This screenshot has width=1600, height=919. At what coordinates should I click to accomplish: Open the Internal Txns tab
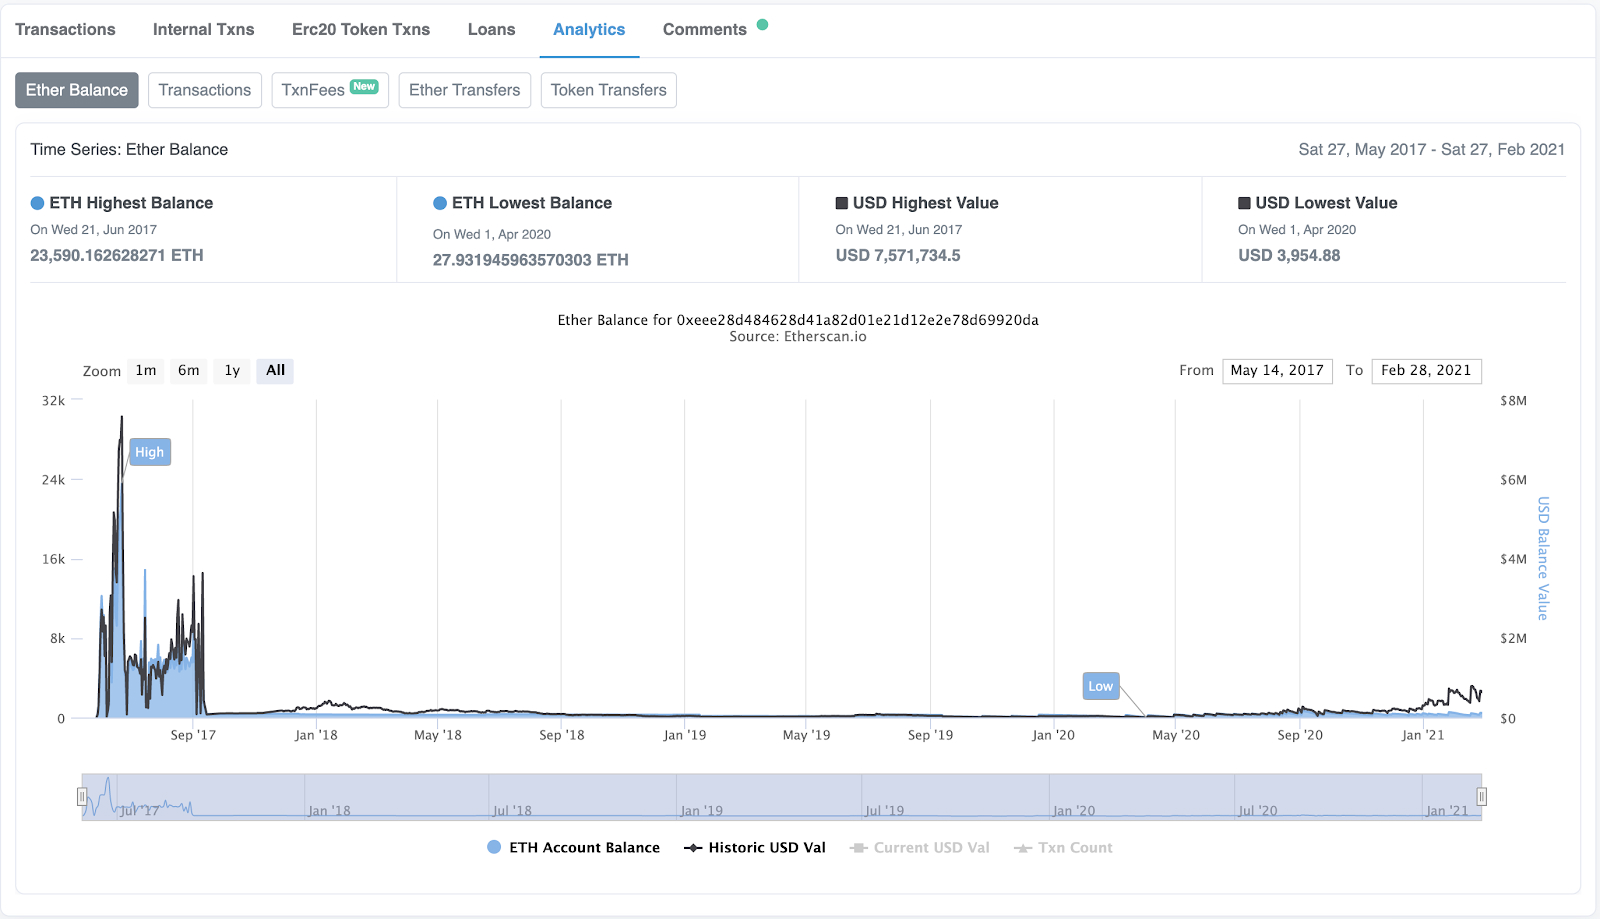coord(204,30)
